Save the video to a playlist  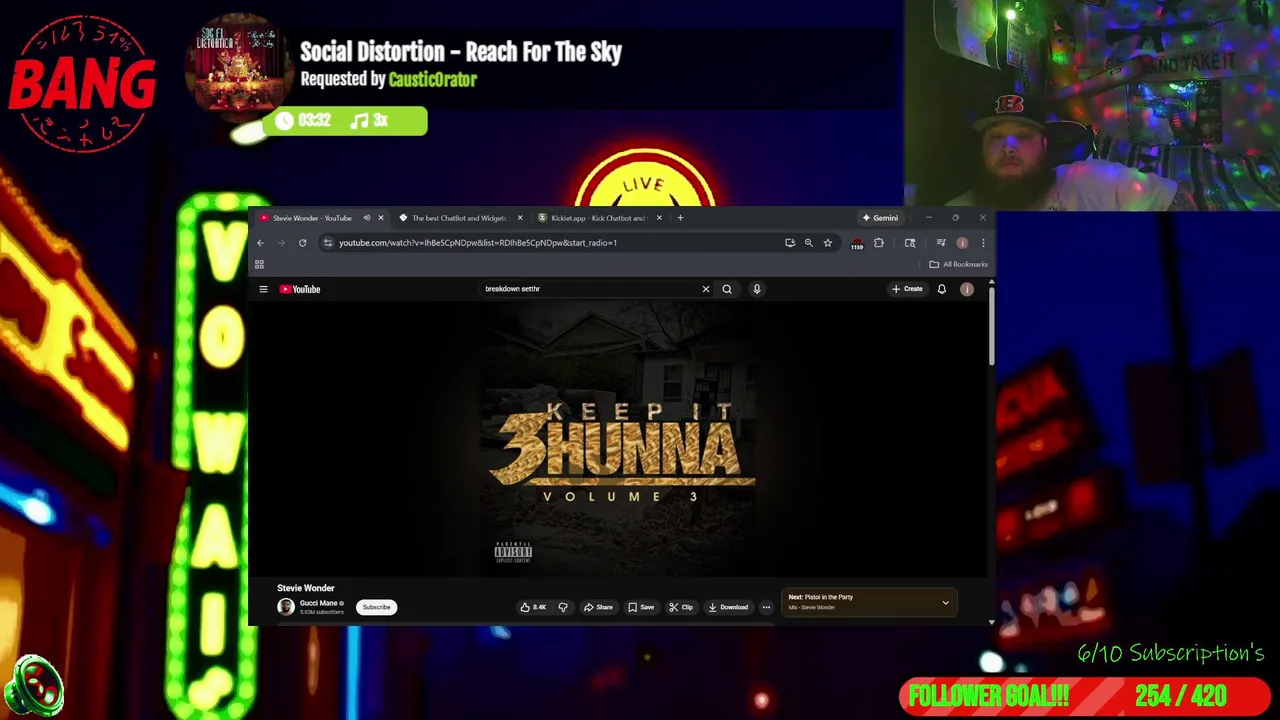click(641, 607)
